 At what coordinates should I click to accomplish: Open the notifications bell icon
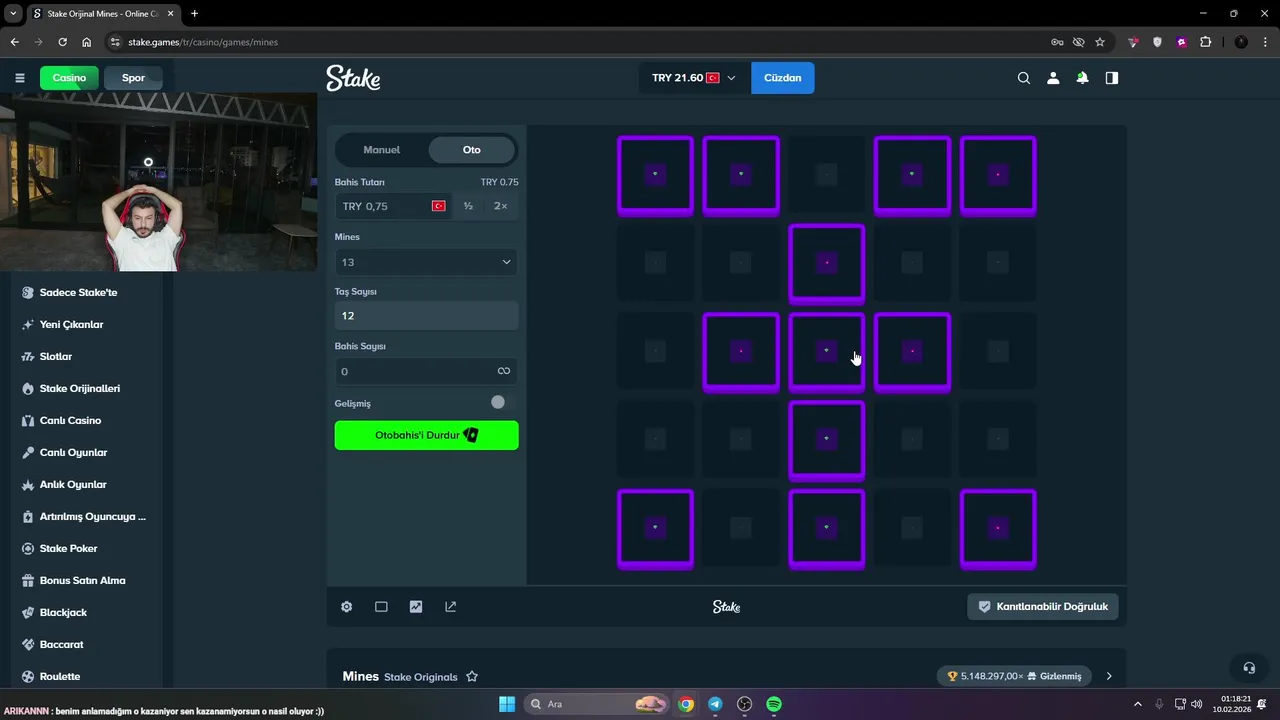[1082, 78]
